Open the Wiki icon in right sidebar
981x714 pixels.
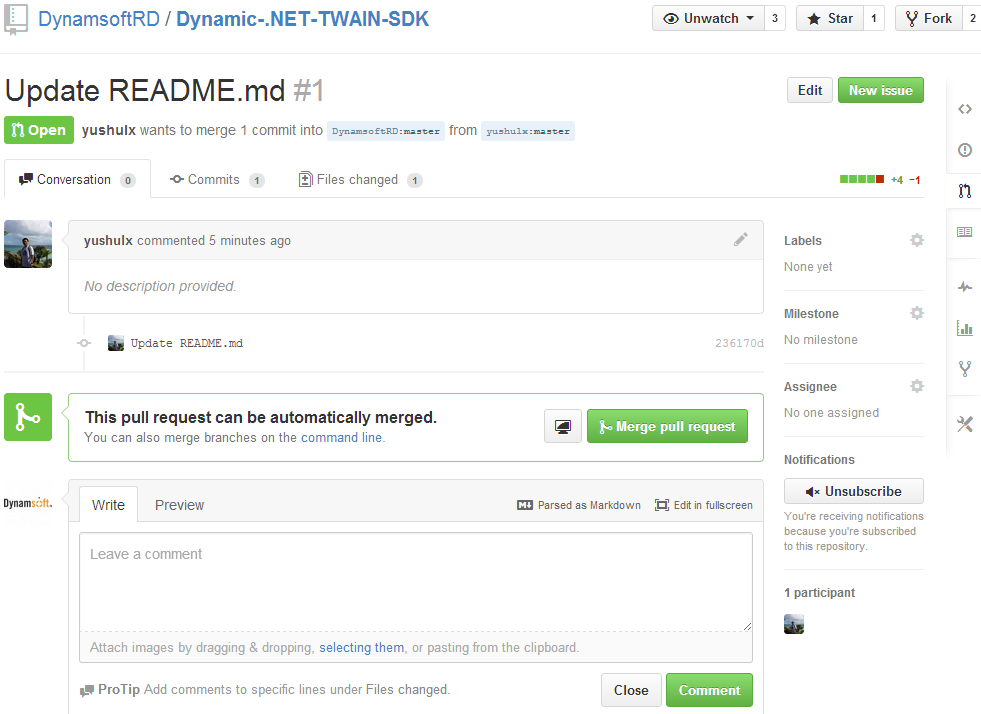pos(964,232)
